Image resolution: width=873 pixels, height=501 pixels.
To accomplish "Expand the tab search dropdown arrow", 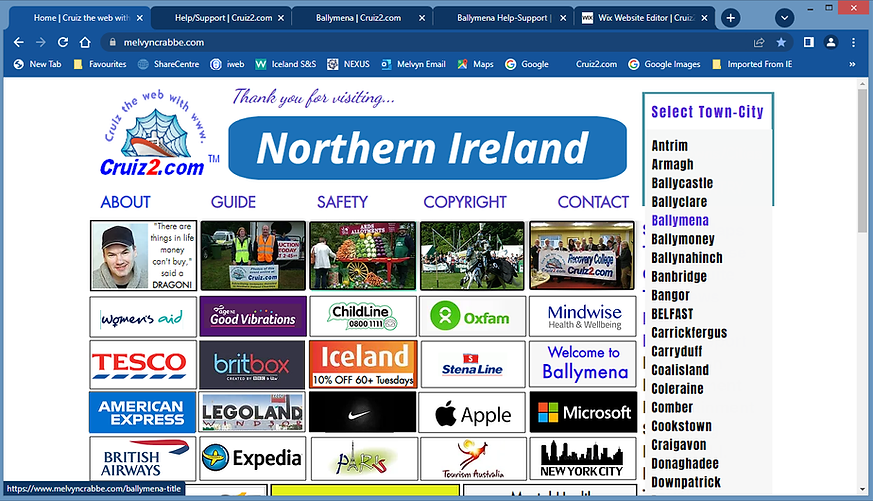I will tap(784, 18).
